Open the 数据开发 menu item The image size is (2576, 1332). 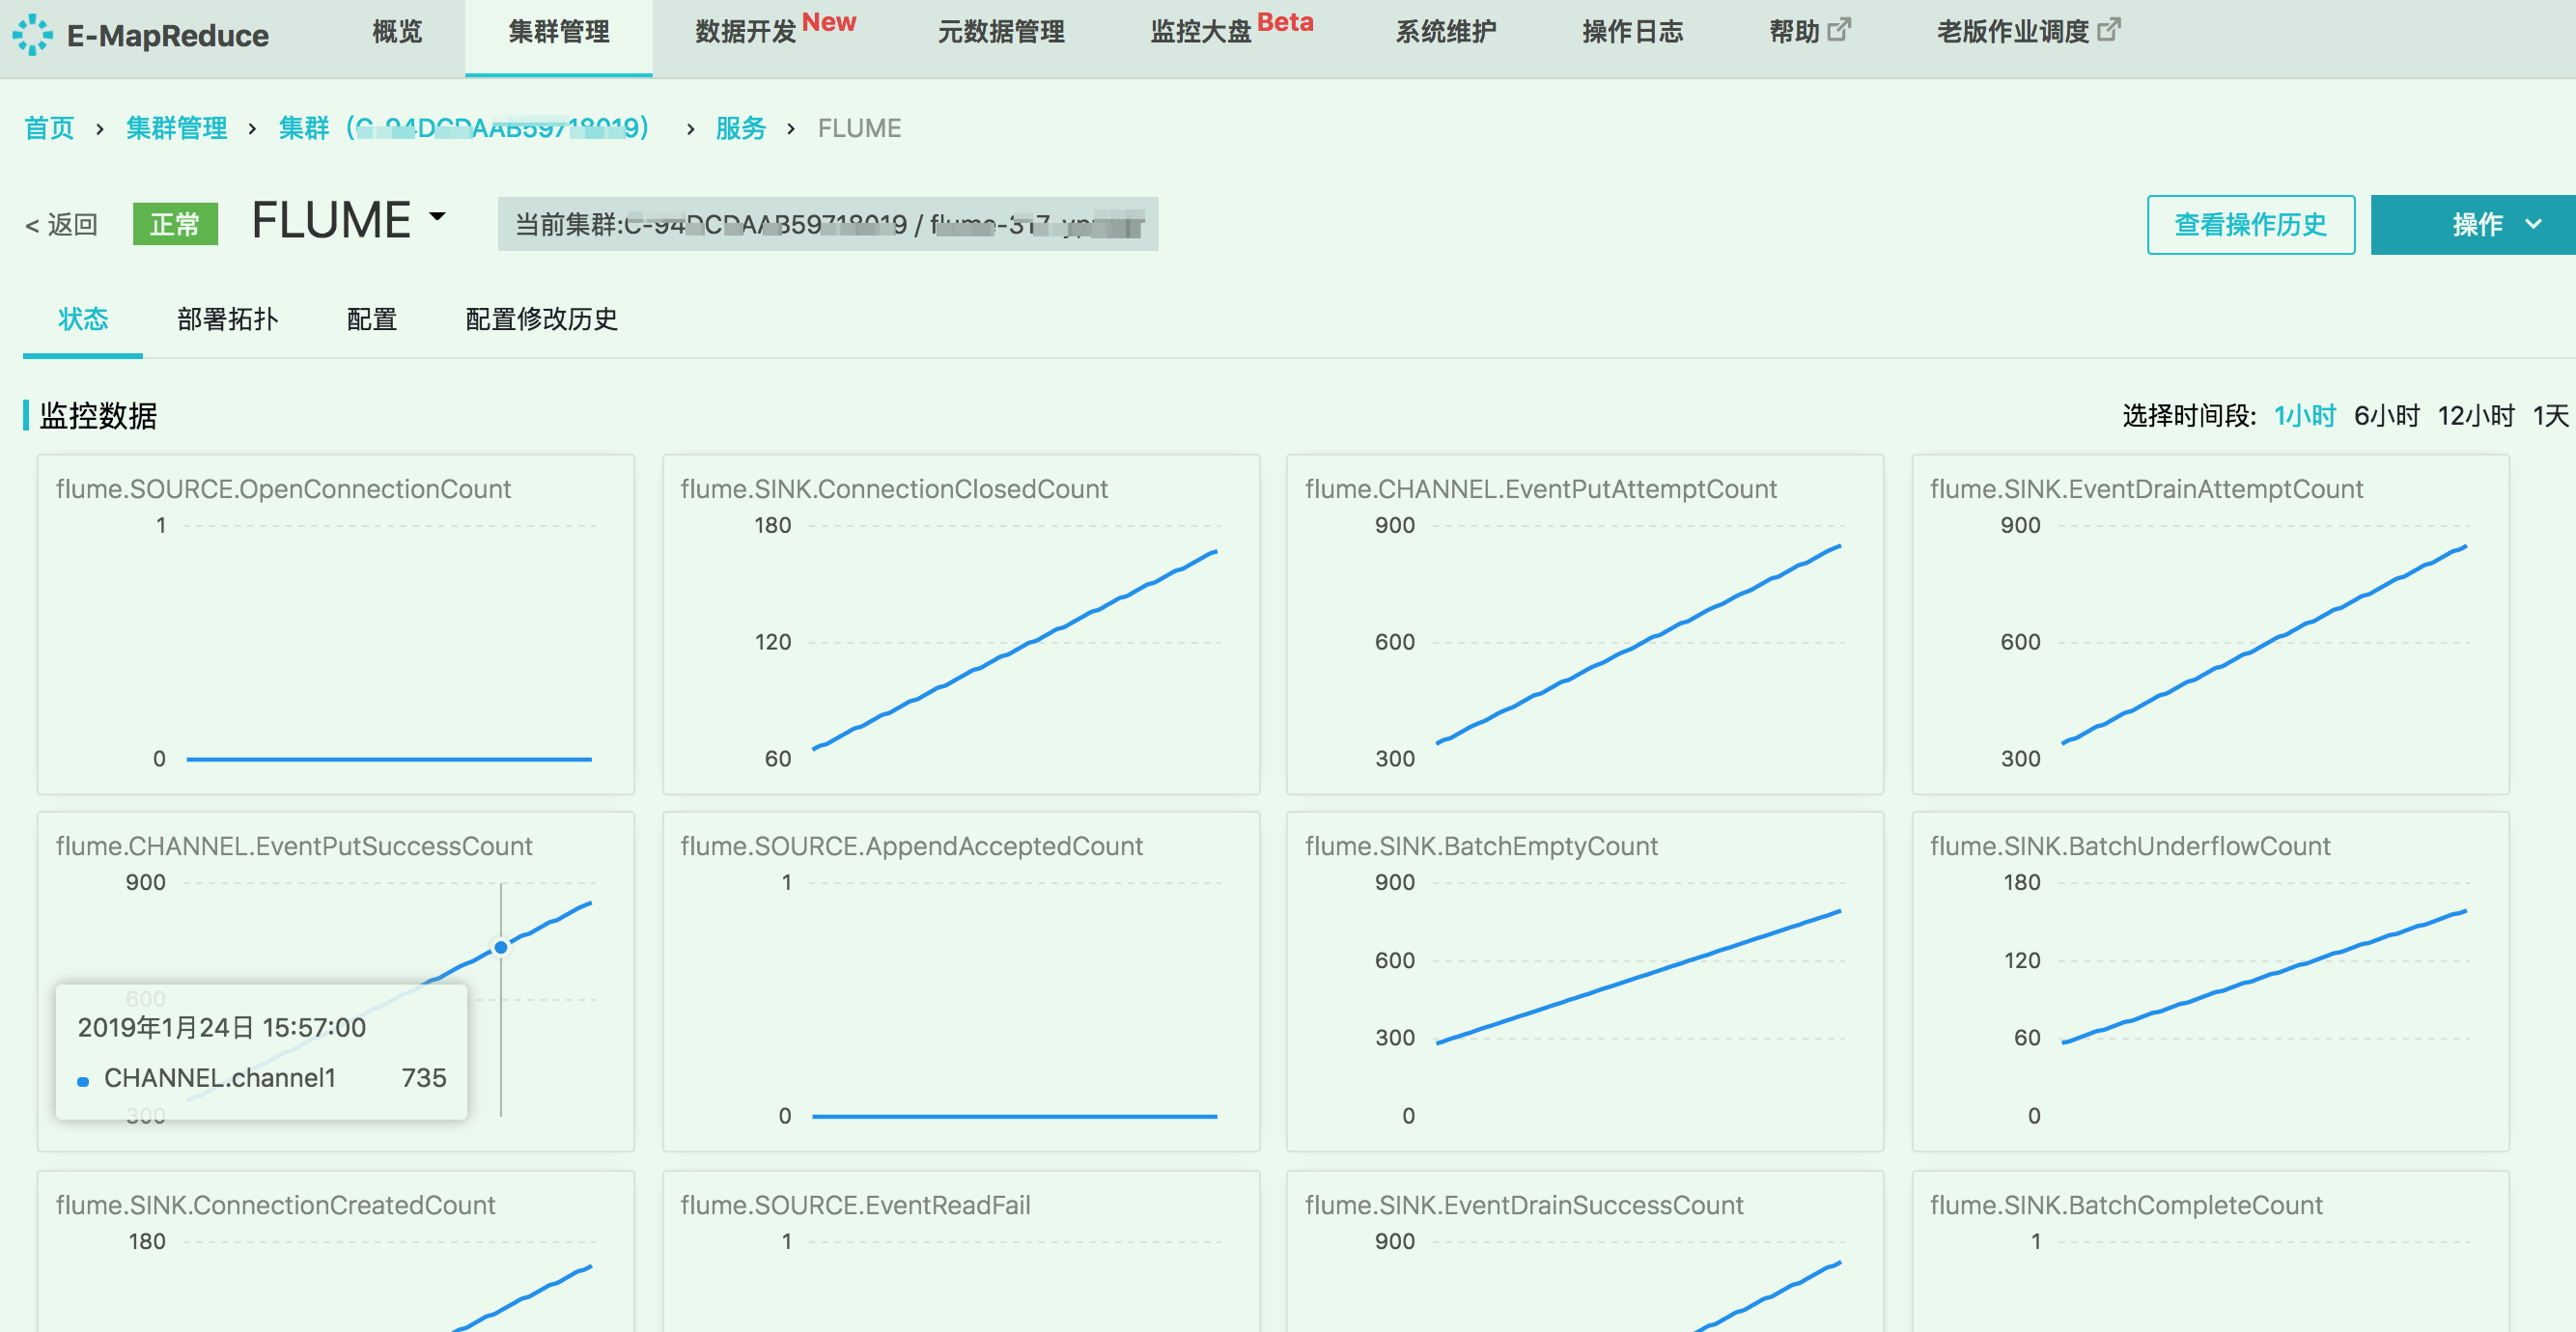click(746, 32)
